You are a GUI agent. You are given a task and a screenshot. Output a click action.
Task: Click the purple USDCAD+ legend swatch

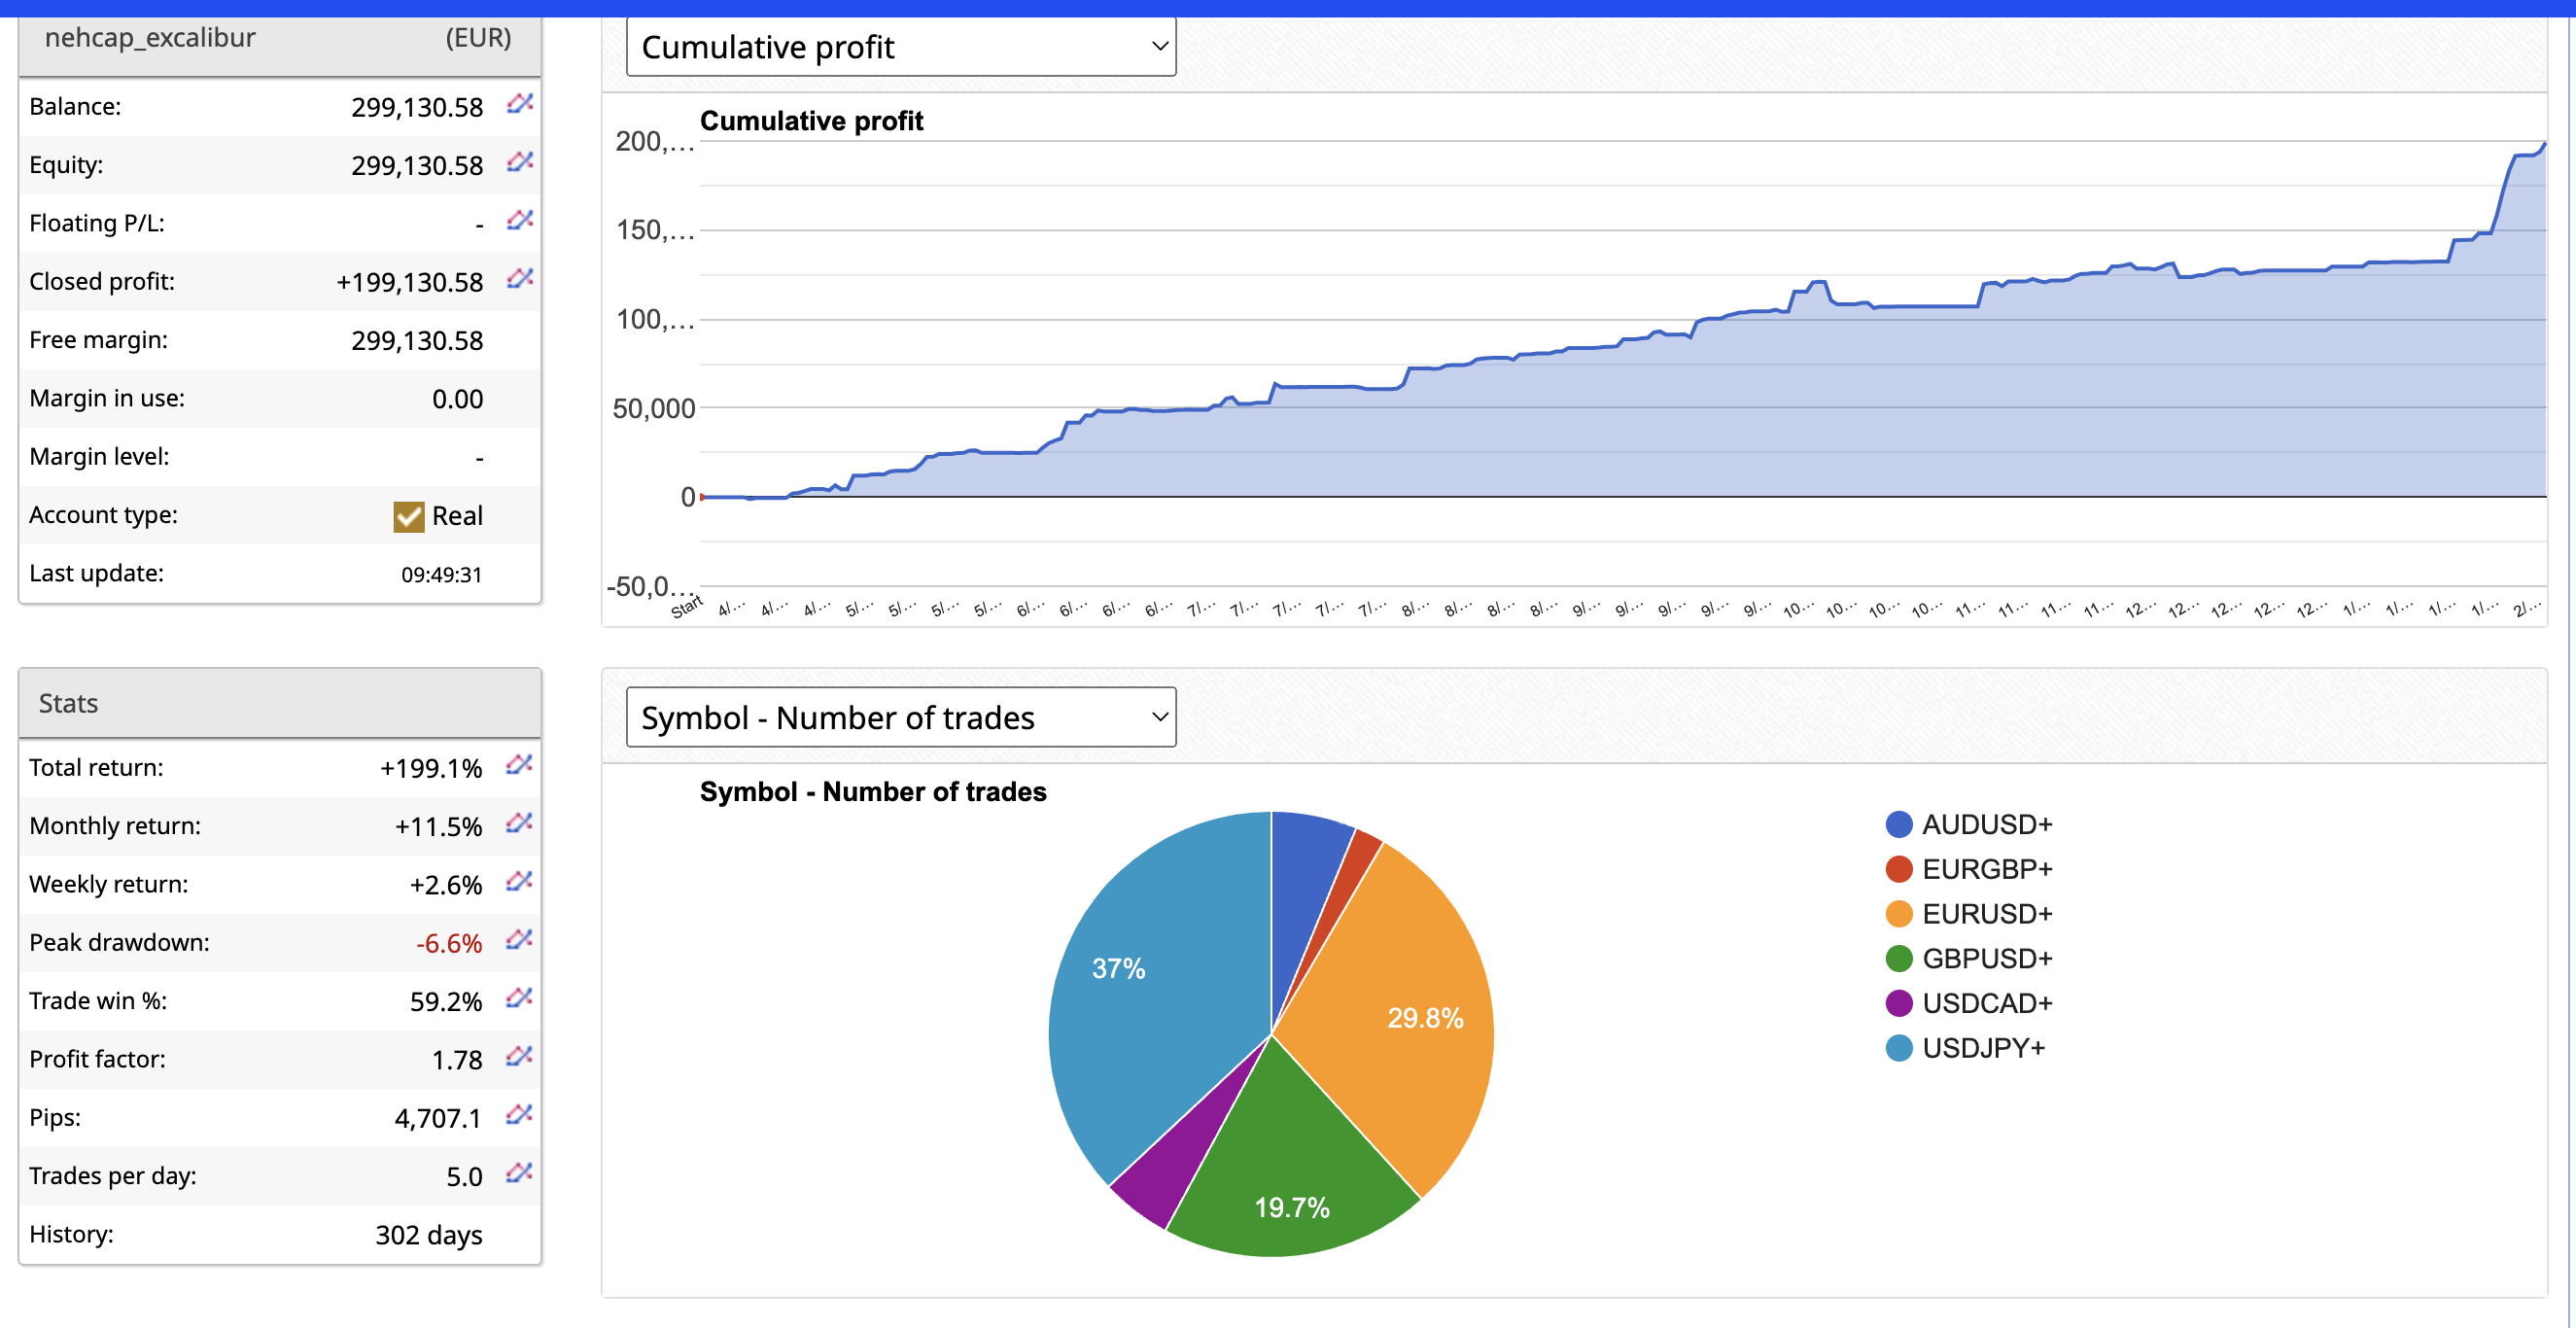1898,1003
